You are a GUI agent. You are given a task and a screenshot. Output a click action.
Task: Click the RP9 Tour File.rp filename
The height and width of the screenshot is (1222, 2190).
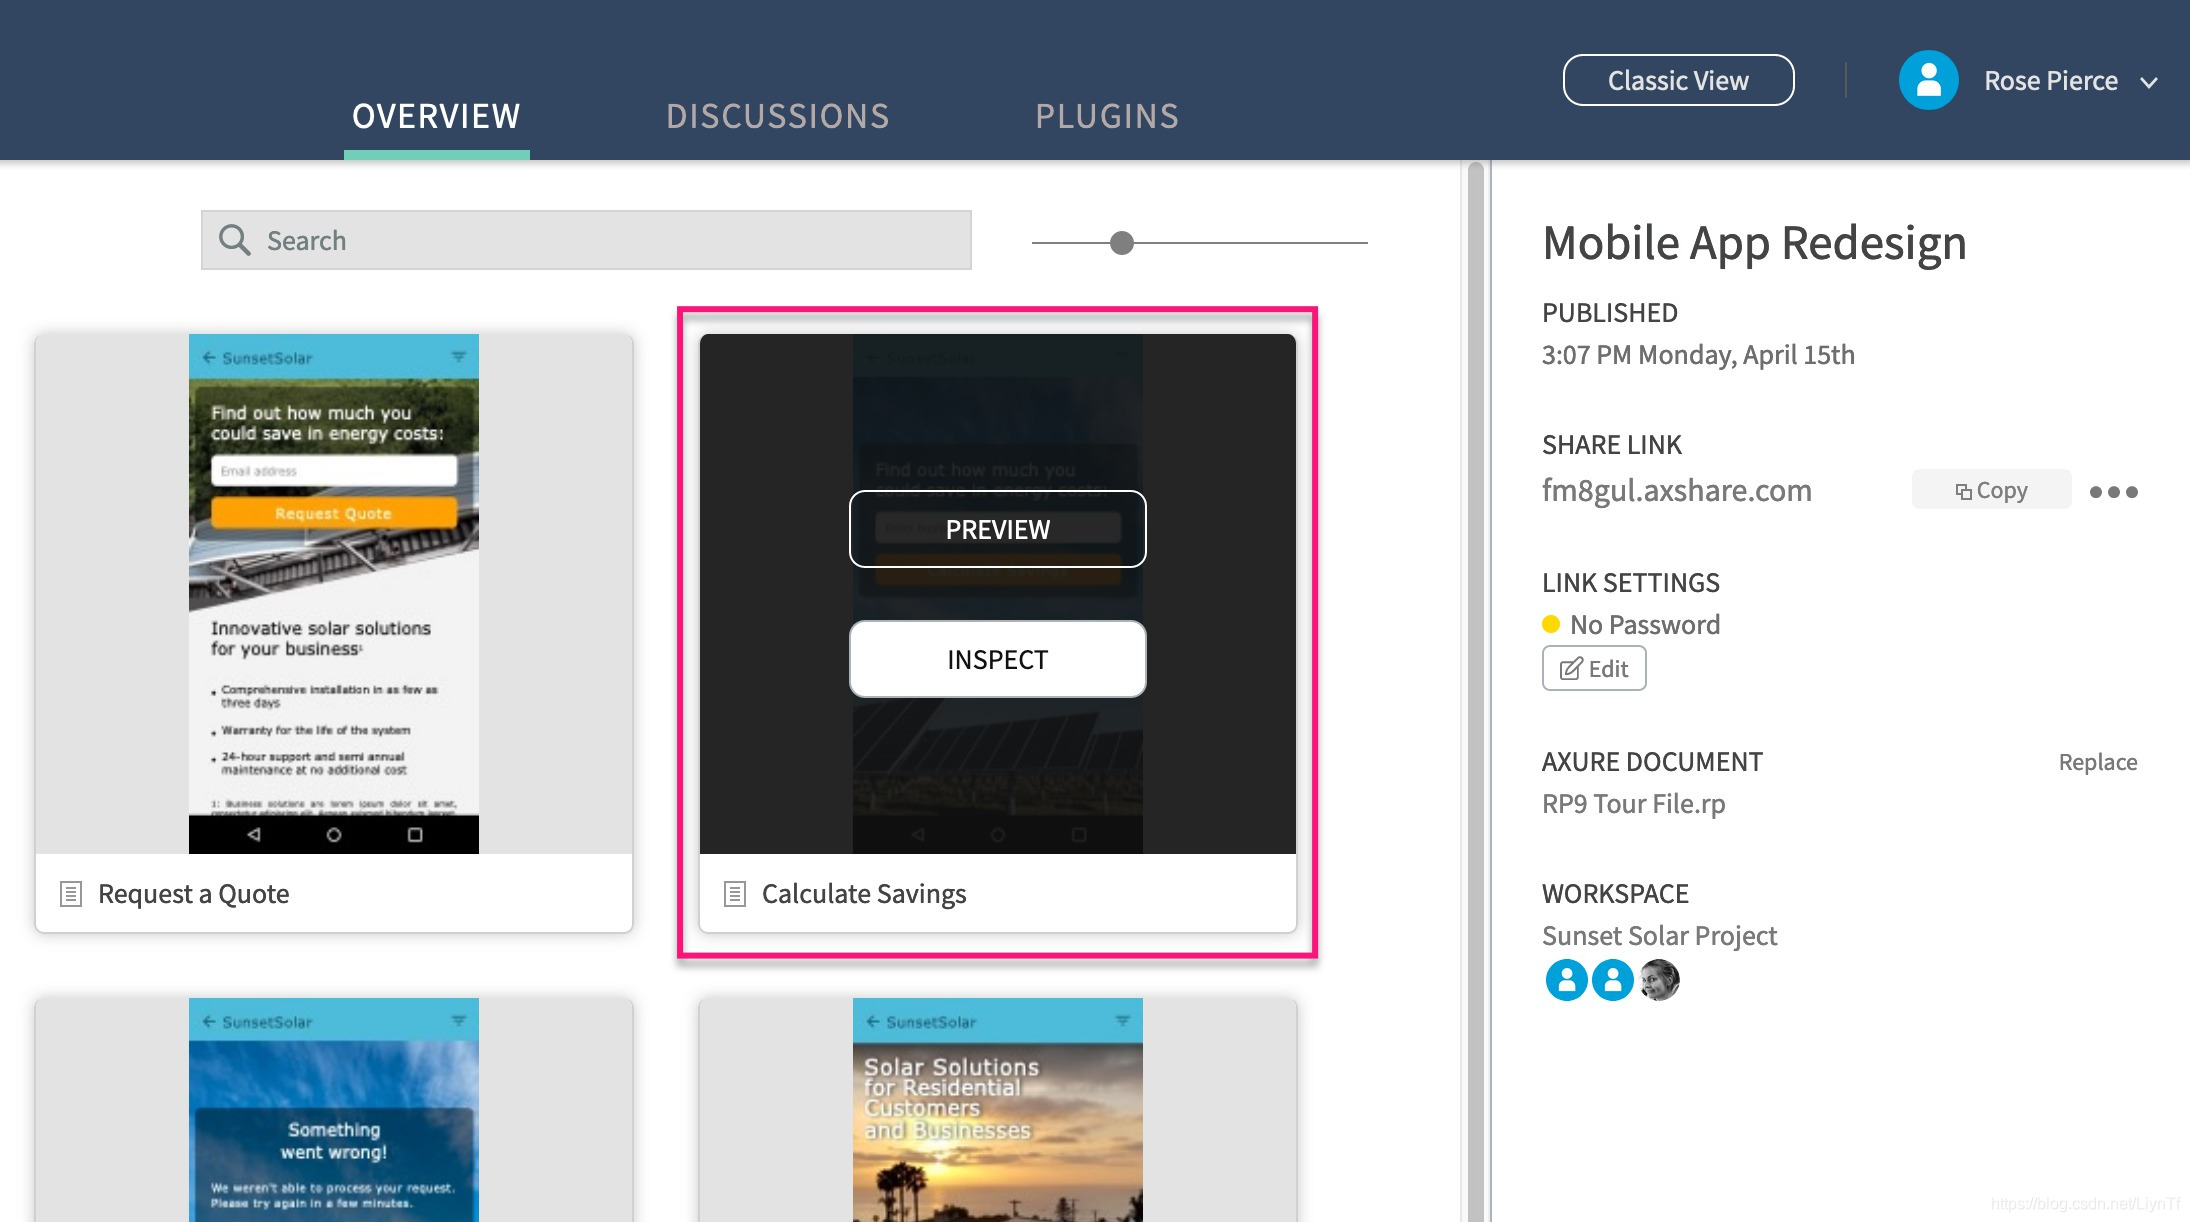pyautogui.click(x=1633, y=804)
